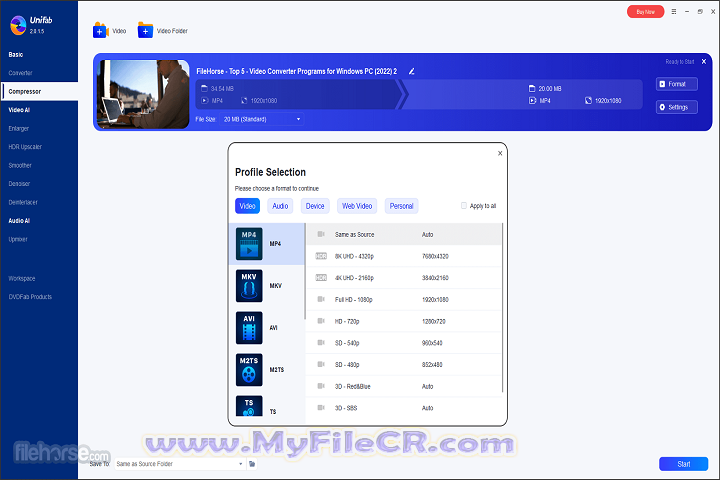Click the Add Video Folder icon

coord(145,30)
